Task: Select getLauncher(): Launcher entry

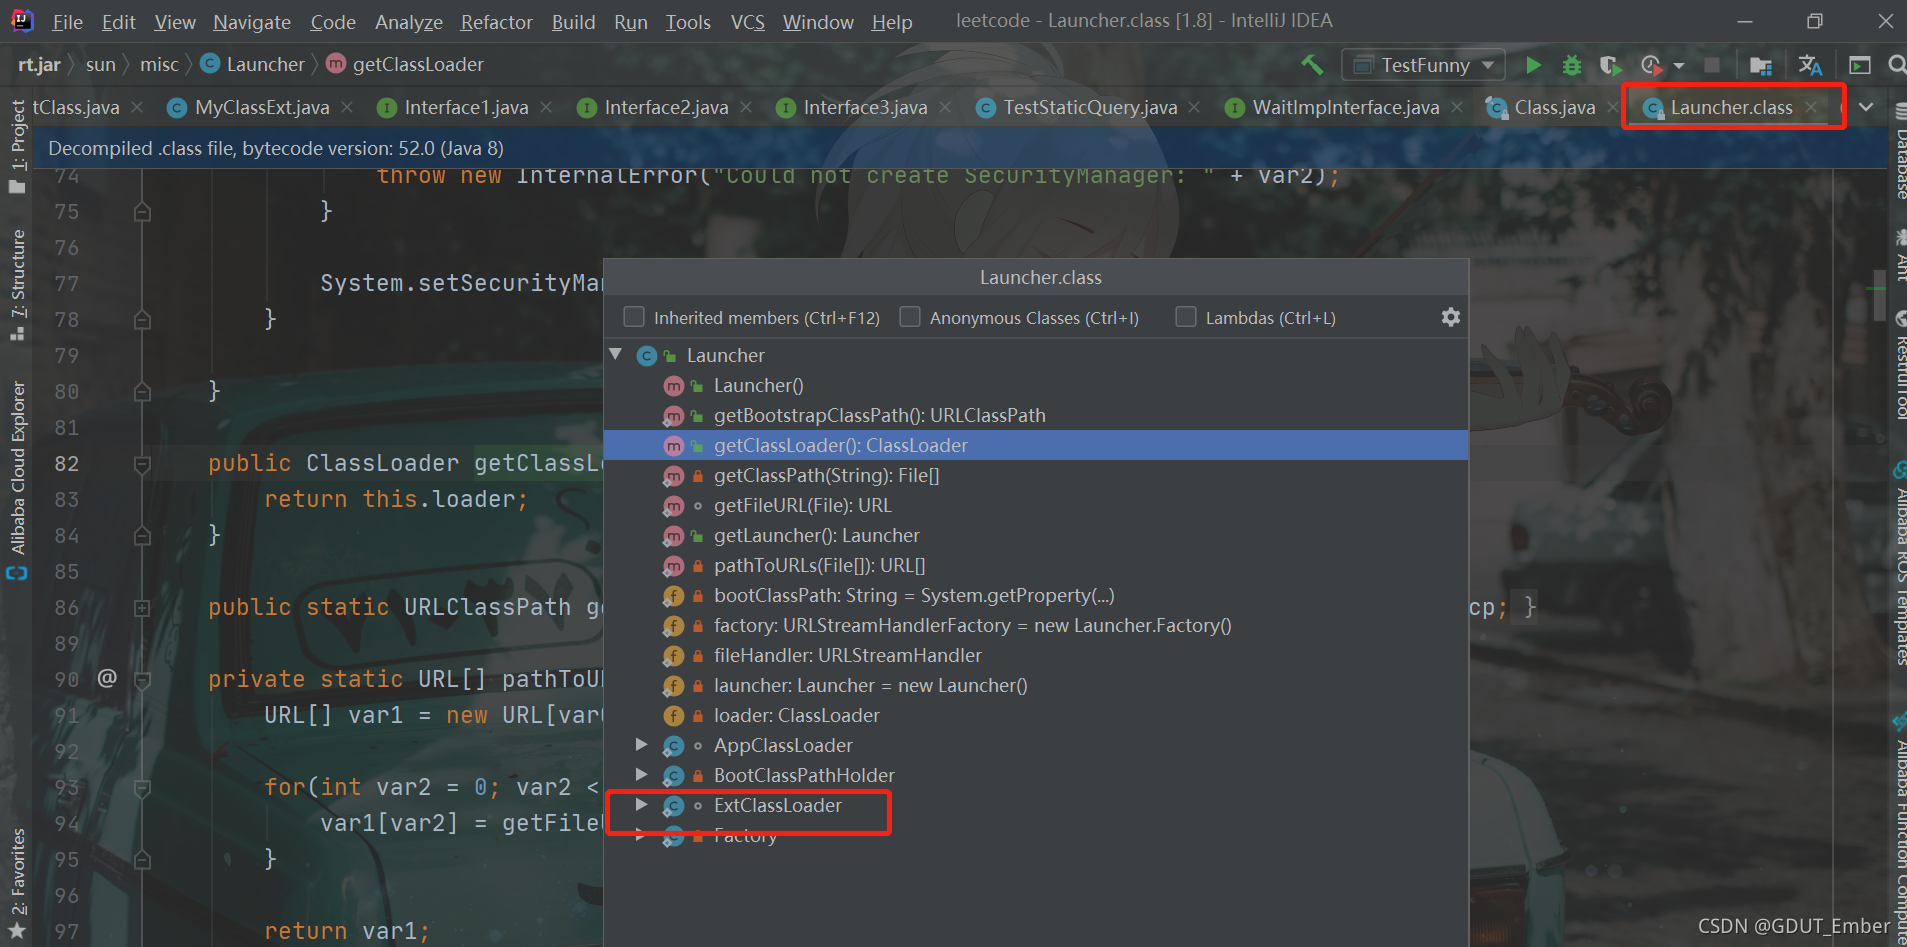Action: [x=1036, y=535]
